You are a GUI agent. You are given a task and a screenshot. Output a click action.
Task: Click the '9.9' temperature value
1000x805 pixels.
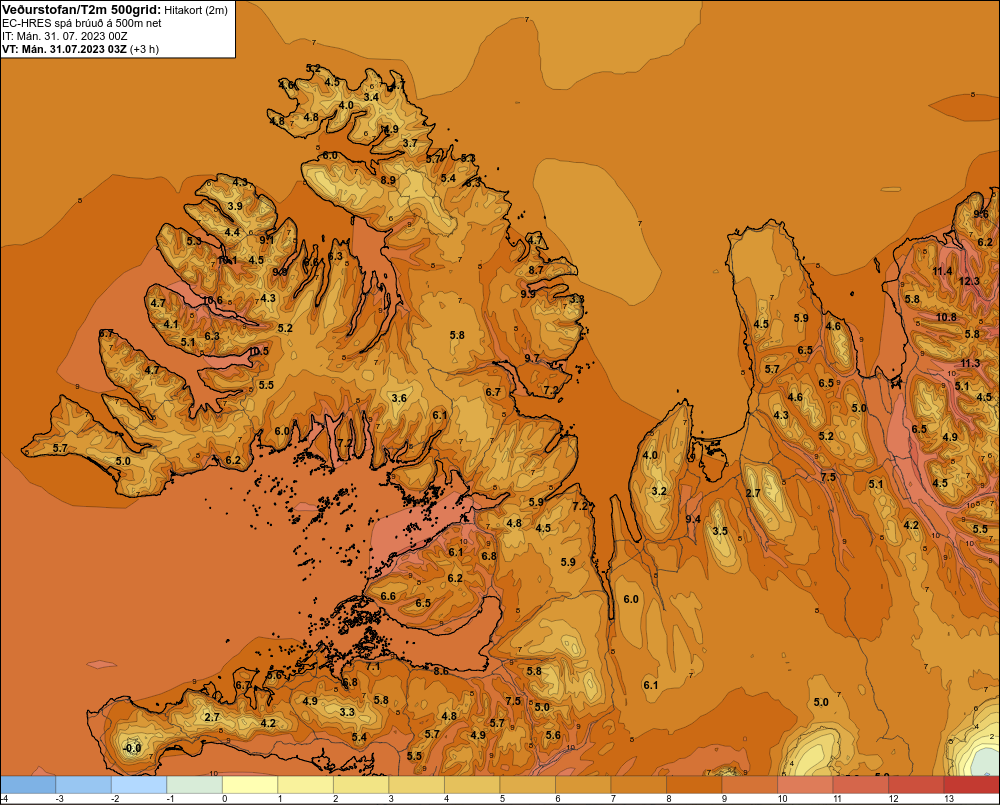(527, 294)
